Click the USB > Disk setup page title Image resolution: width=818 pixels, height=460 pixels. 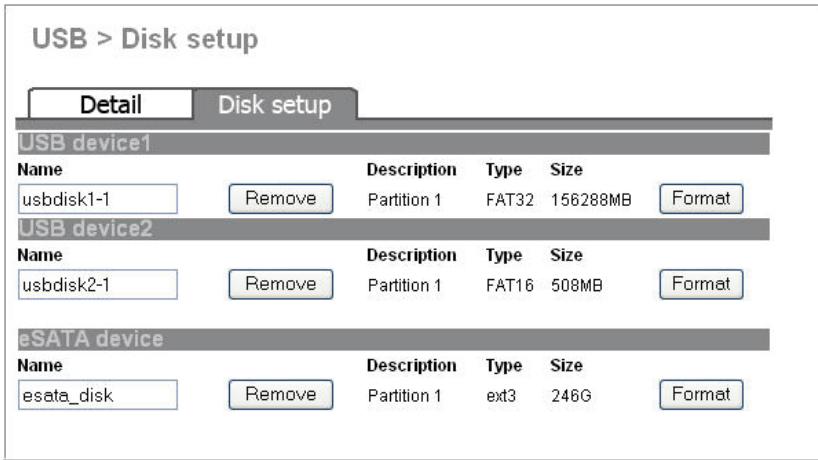tap(145, 39)
